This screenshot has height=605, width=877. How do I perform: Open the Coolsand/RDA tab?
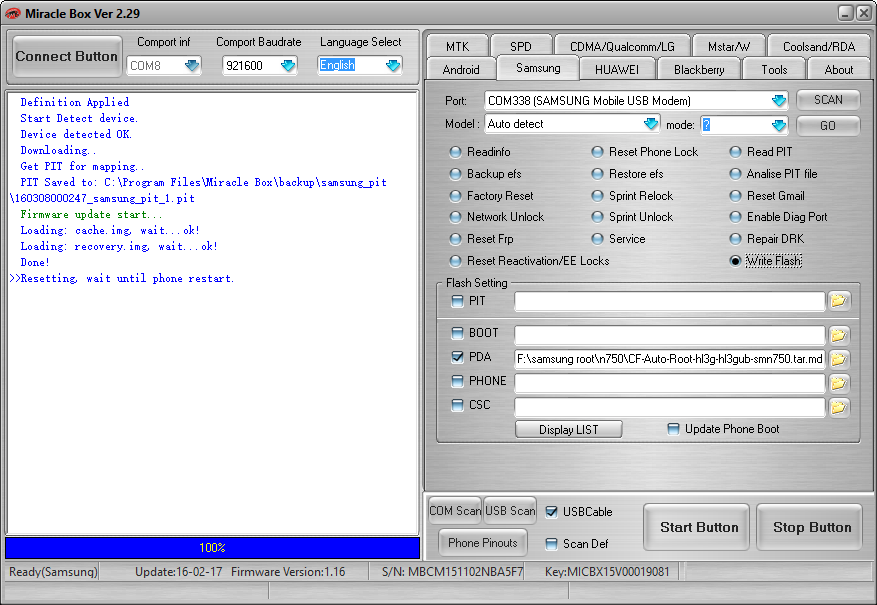819,46
